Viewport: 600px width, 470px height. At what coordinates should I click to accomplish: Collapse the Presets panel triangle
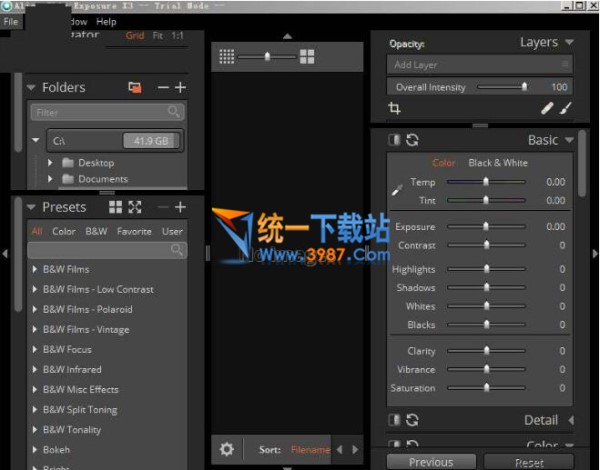click(31, 207)
